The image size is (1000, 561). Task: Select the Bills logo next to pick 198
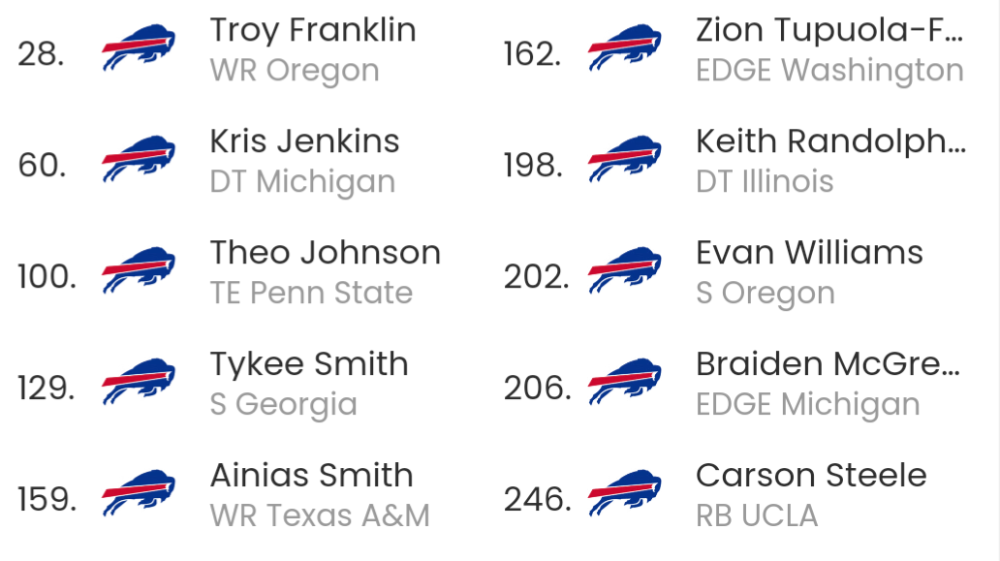click(624, 159)
